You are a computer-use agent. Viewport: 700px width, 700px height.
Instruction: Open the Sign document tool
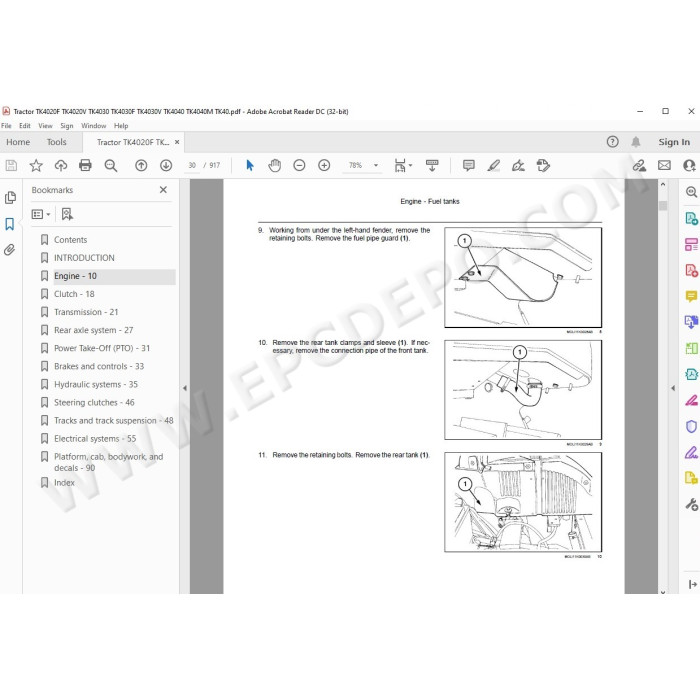518,166
